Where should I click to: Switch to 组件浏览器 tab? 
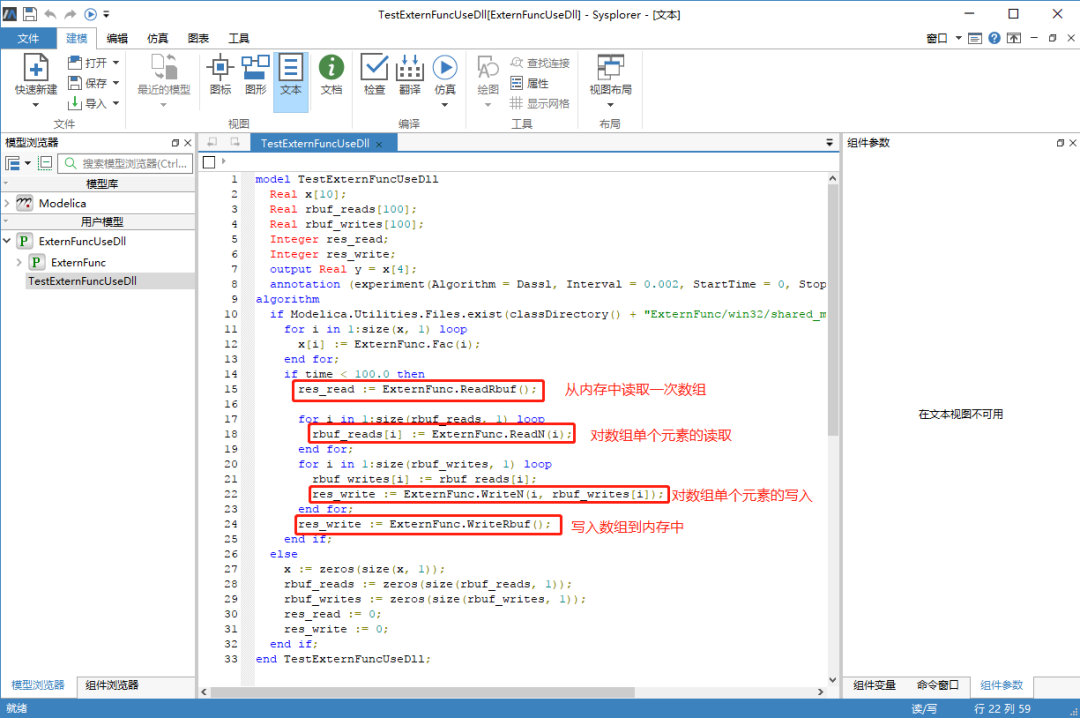click(112, 685)
